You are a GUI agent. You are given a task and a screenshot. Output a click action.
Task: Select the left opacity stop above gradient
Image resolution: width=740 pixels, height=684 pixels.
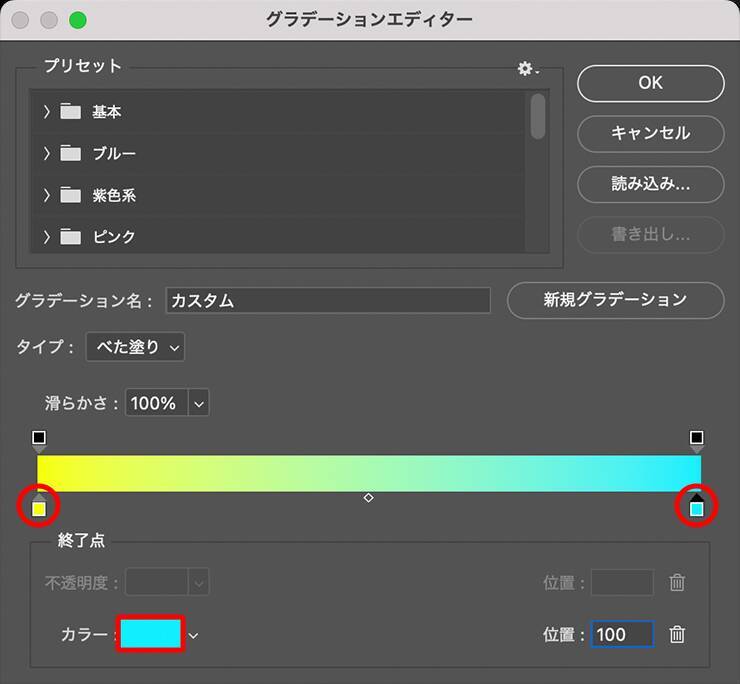click(x=39, y=440)
